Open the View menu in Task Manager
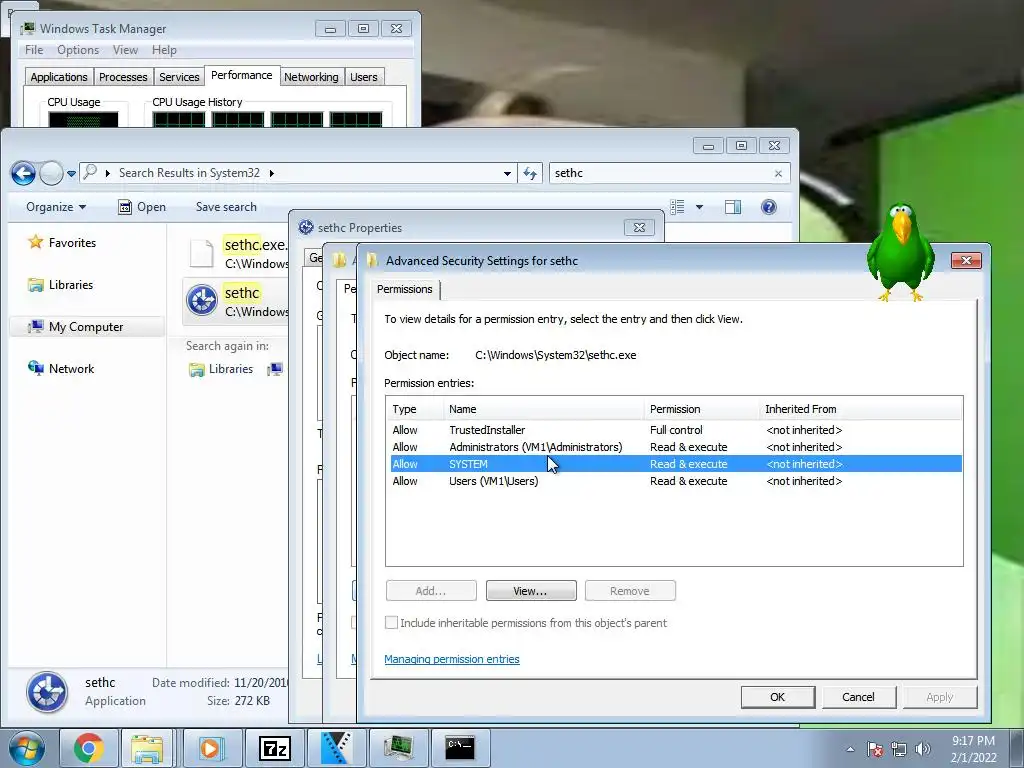Screen dimensions: 1024x768 (125, 50)
